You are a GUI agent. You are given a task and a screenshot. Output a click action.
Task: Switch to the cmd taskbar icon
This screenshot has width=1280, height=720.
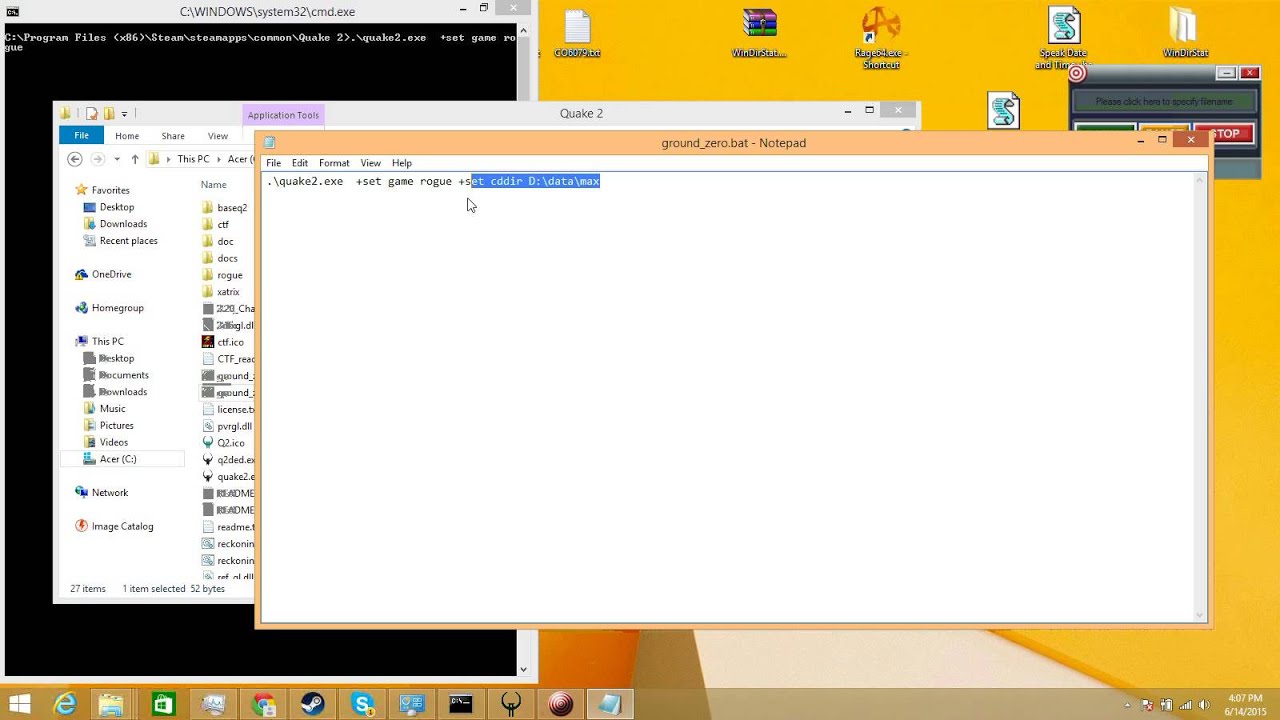461,705
